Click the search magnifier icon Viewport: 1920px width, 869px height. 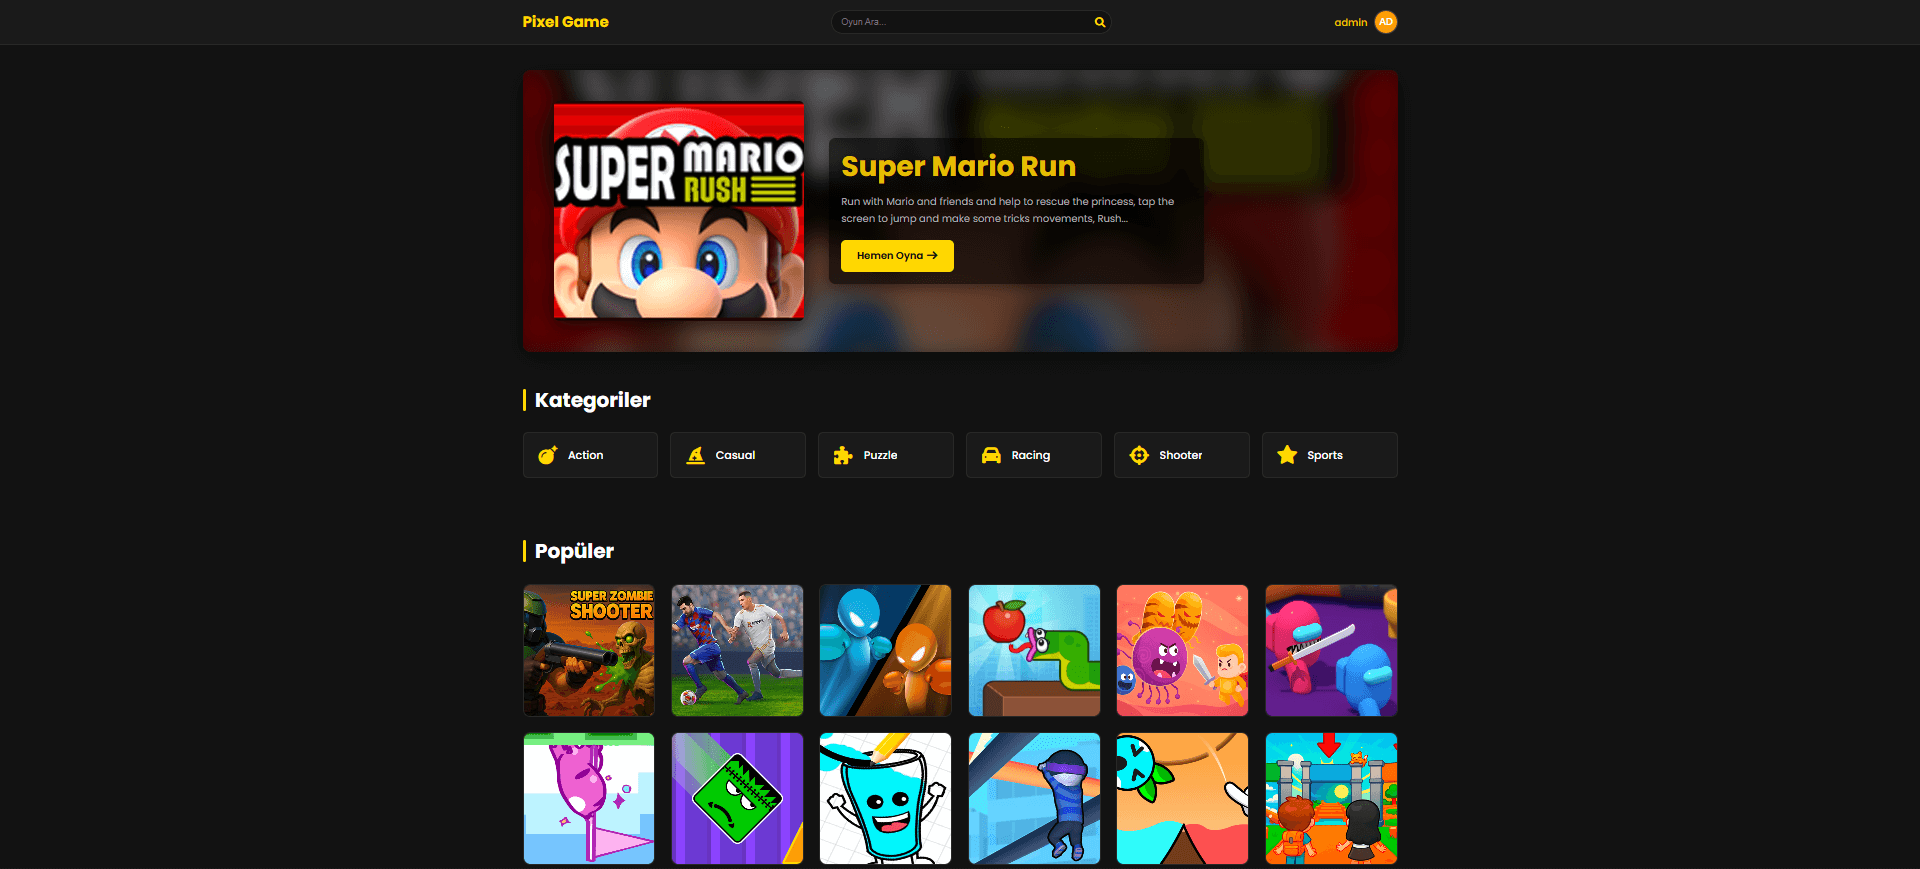click(1099, 22)
